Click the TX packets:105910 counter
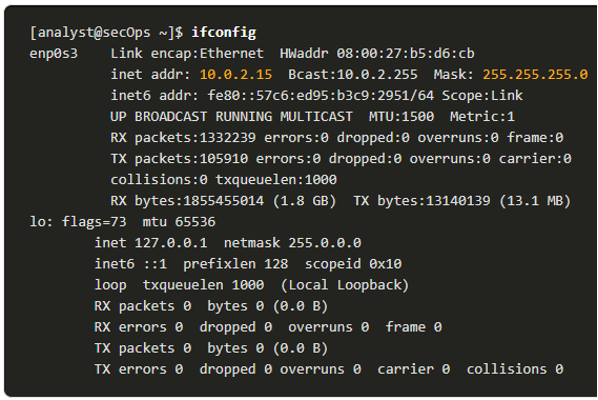The width and height of the screenshot is (598, 400). (x=179, y=159)
